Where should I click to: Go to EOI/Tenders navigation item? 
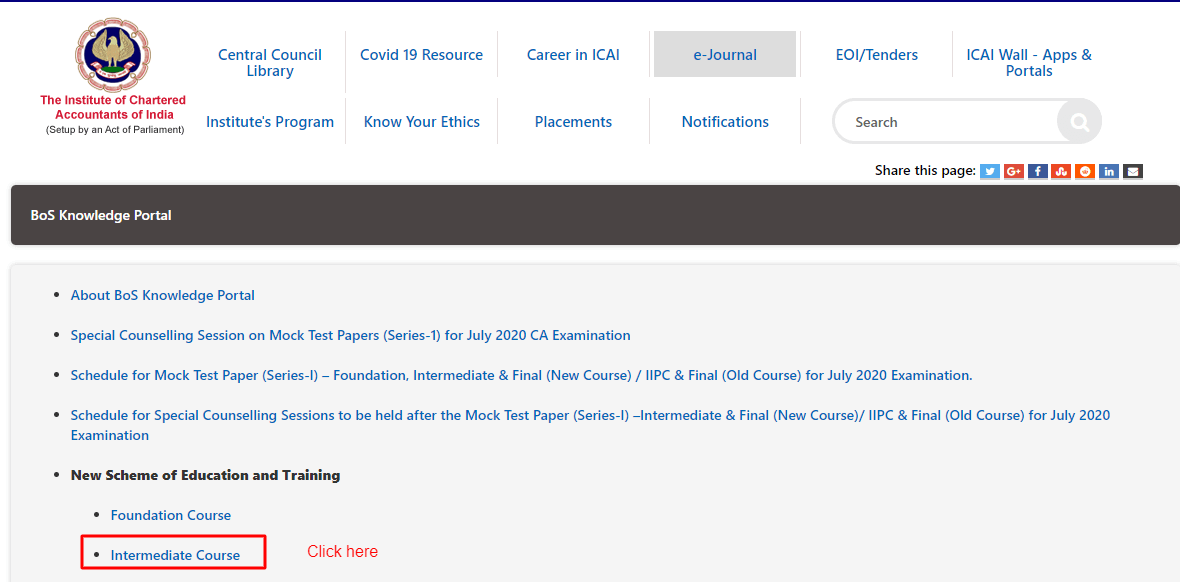[x=876, y=55]
